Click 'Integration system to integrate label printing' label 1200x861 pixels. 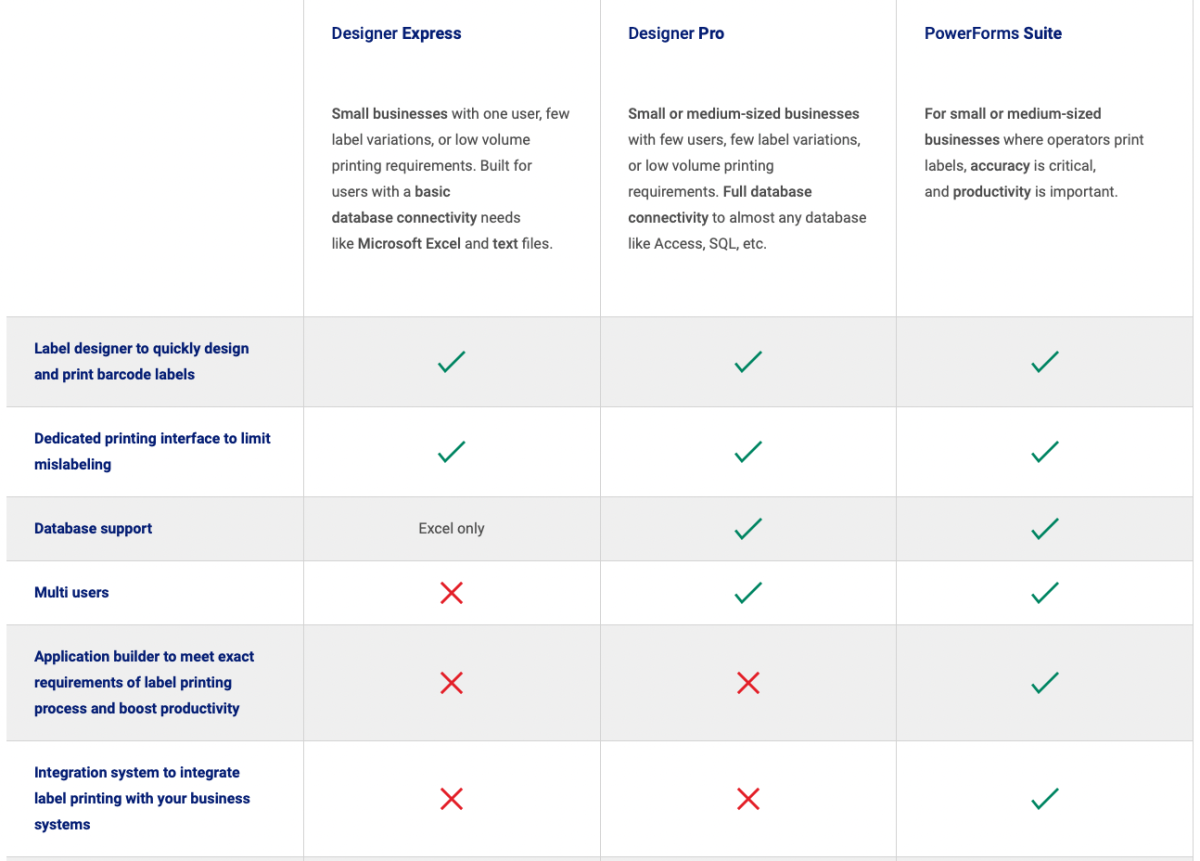(x=142, y=799)
